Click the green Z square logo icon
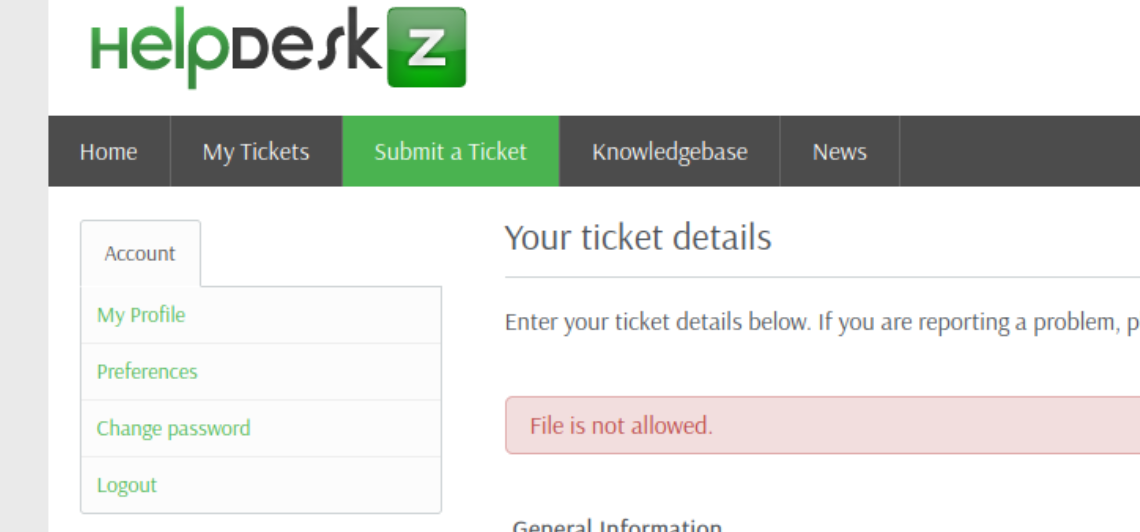 click(427, 47)
